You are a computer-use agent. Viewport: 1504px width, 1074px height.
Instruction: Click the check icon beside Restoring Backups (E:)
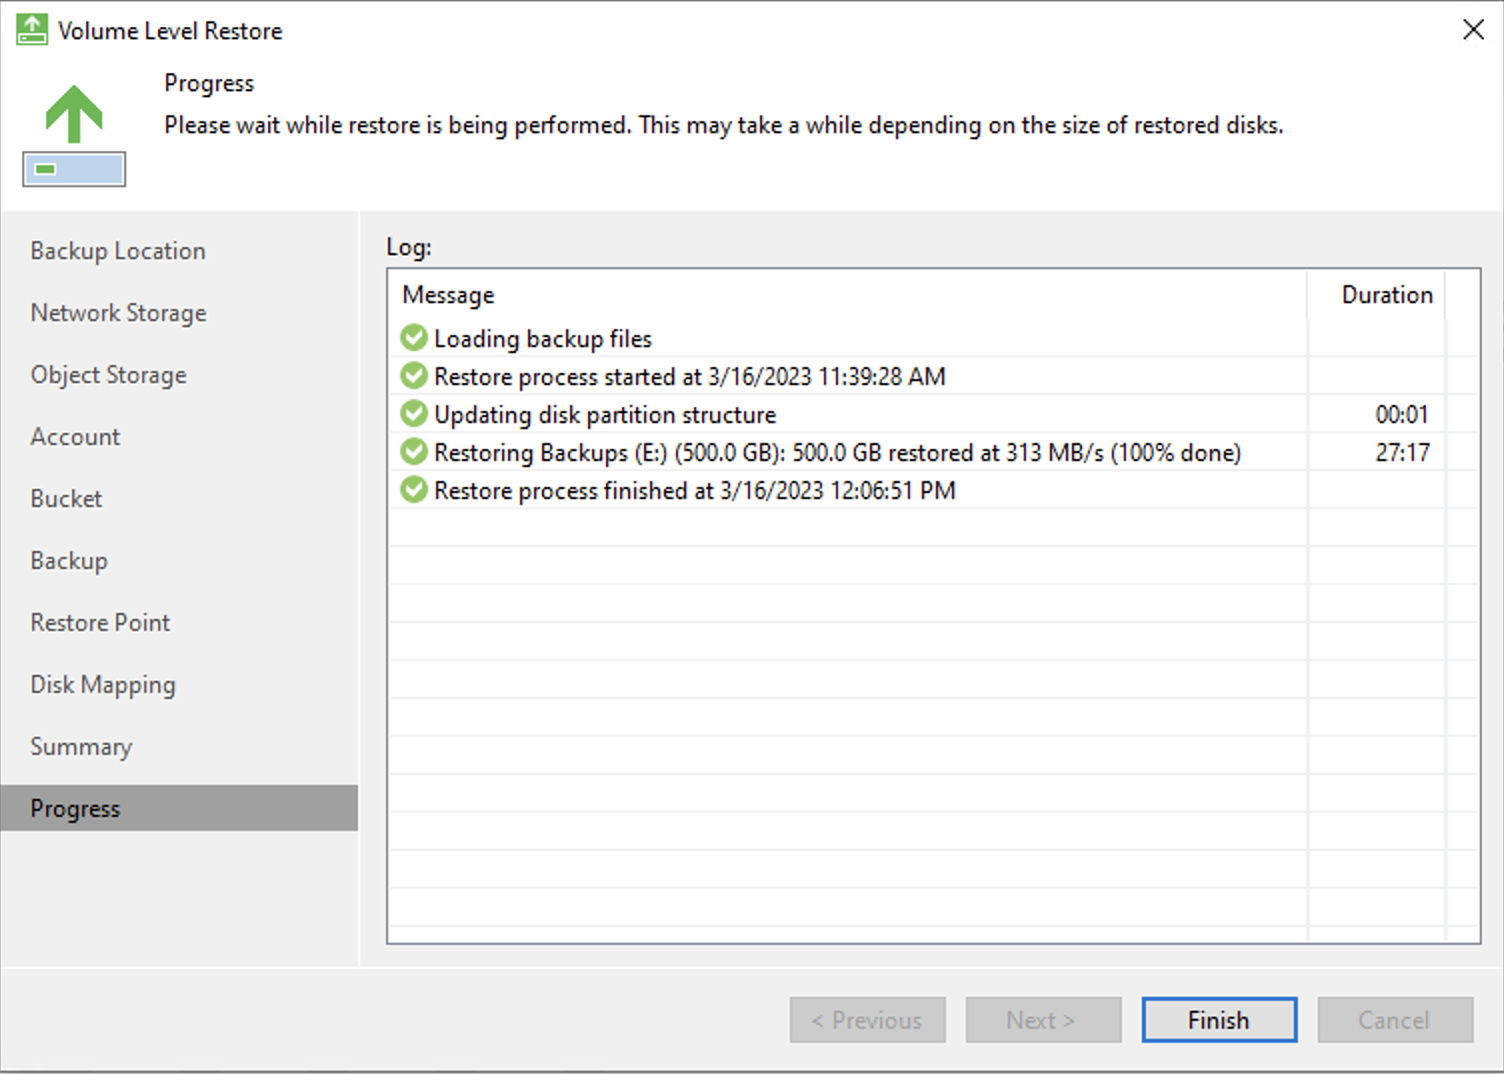(414, 452)
